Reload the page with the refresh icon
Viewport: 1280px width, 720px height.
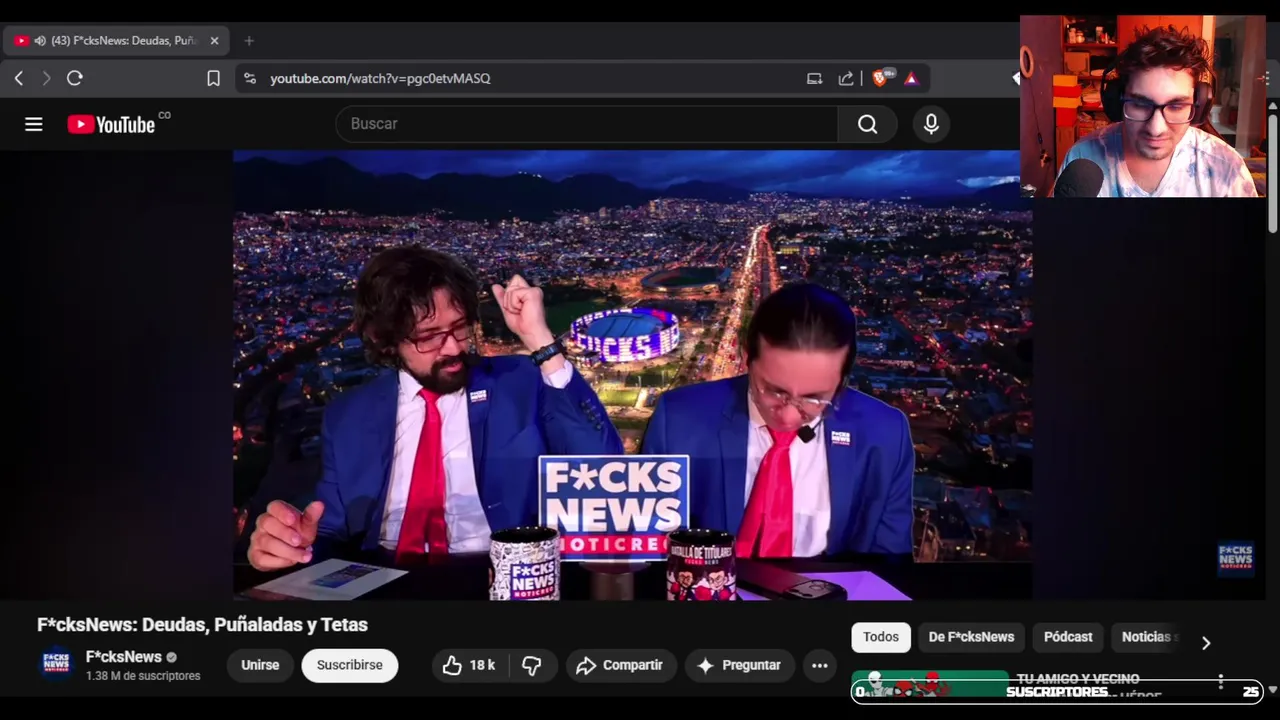click(74, 78)
